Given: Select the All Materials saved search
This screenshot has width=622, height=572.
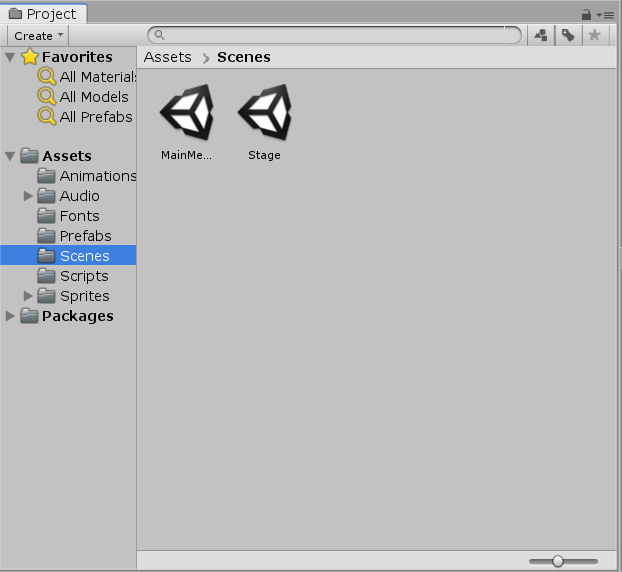Looking at the screenshot, I should click(68, 77).
